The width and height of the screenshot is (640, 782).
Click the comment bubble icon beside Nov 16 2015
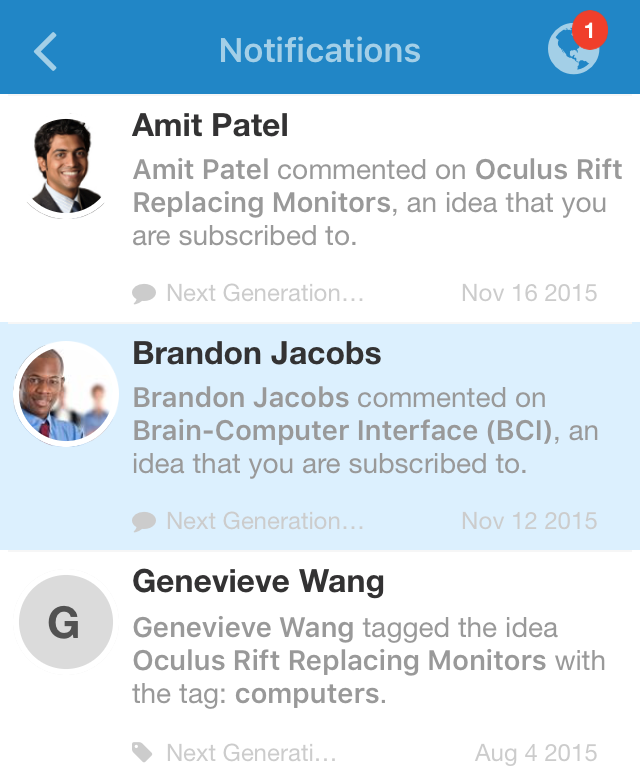(x=144, y=293)
